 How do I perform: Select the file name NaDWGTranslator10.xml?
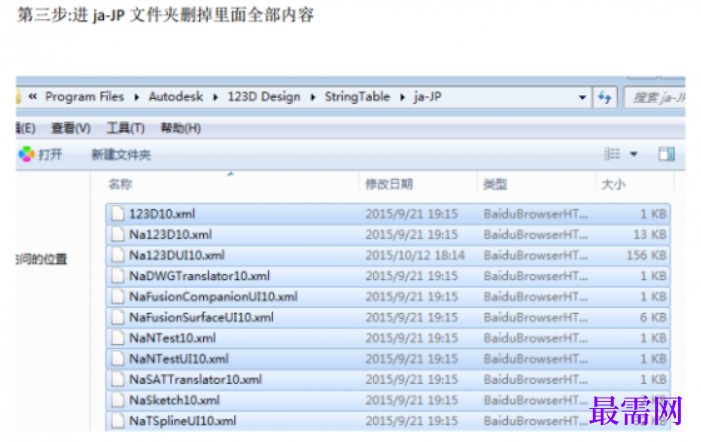coord(199,276)
